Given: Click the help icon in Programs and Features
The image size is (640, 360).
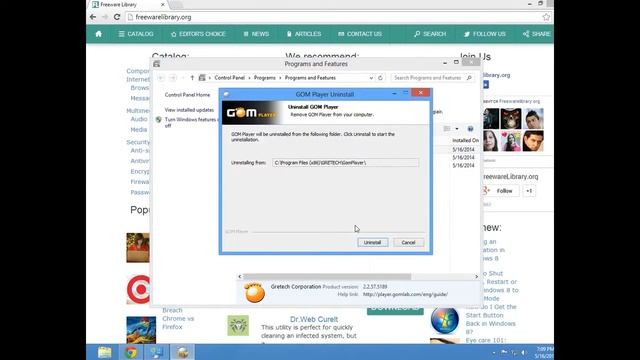Looking at the screenshot, I should [470, 129].
